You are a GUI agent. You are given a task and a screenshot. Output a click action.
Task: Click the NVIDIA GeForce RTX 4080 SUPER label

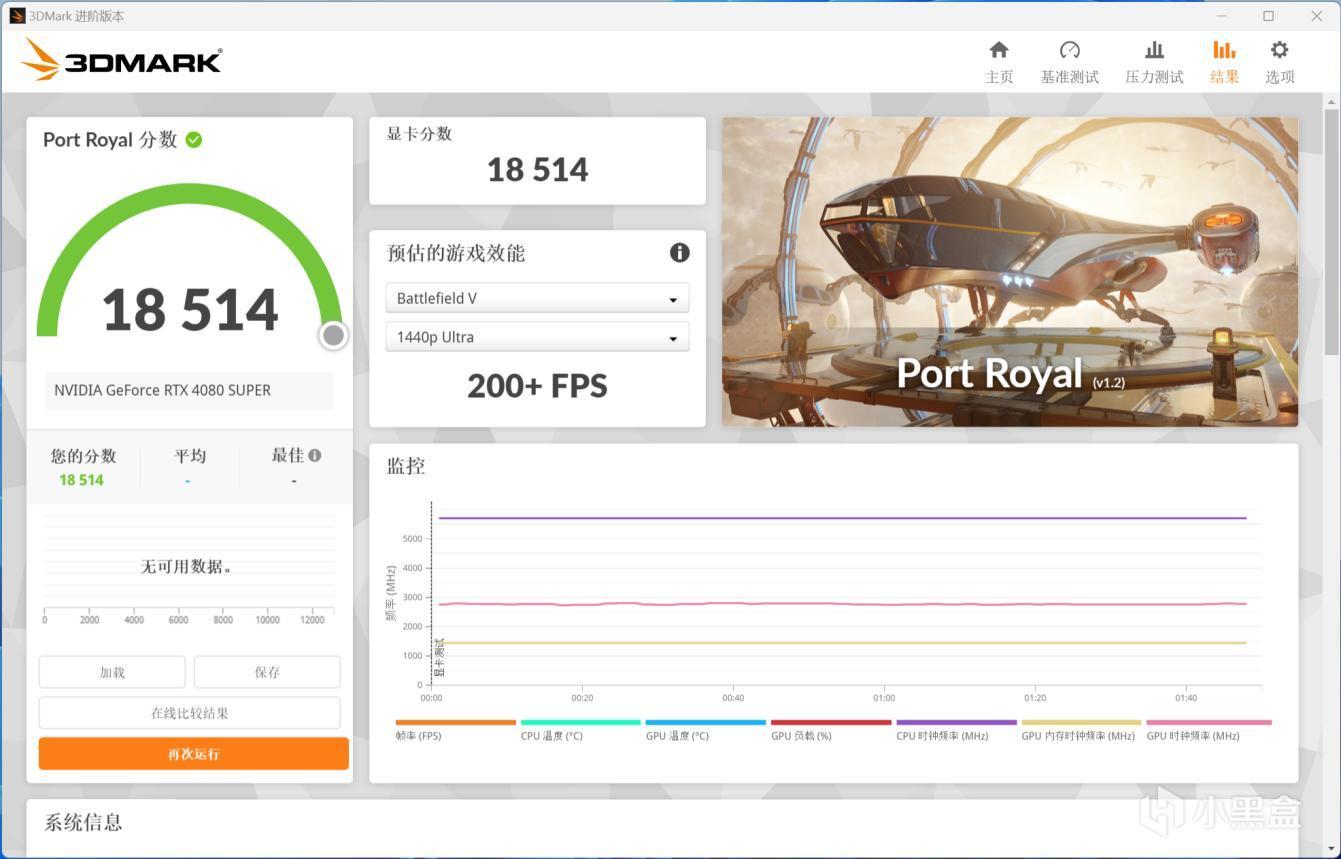tap(162, 390)
